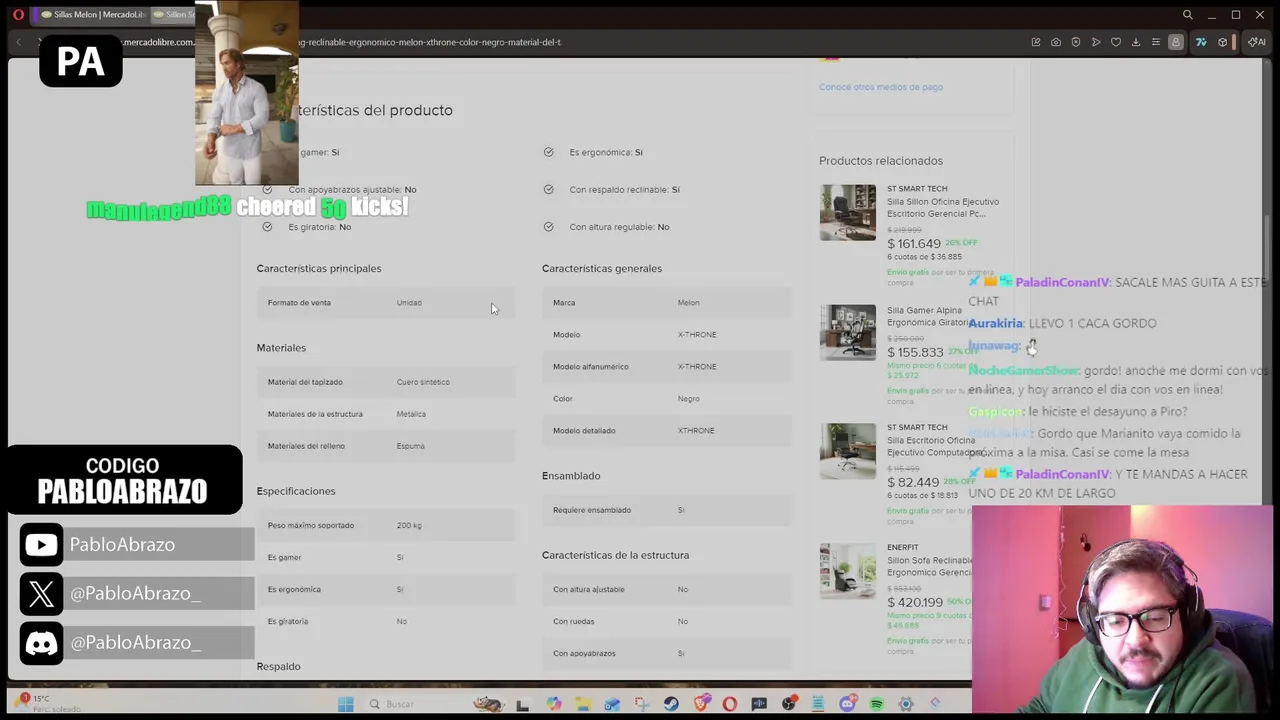Open Opera's tab search magnifier
1280x720 pixels.
click(x=1187, y=15)
